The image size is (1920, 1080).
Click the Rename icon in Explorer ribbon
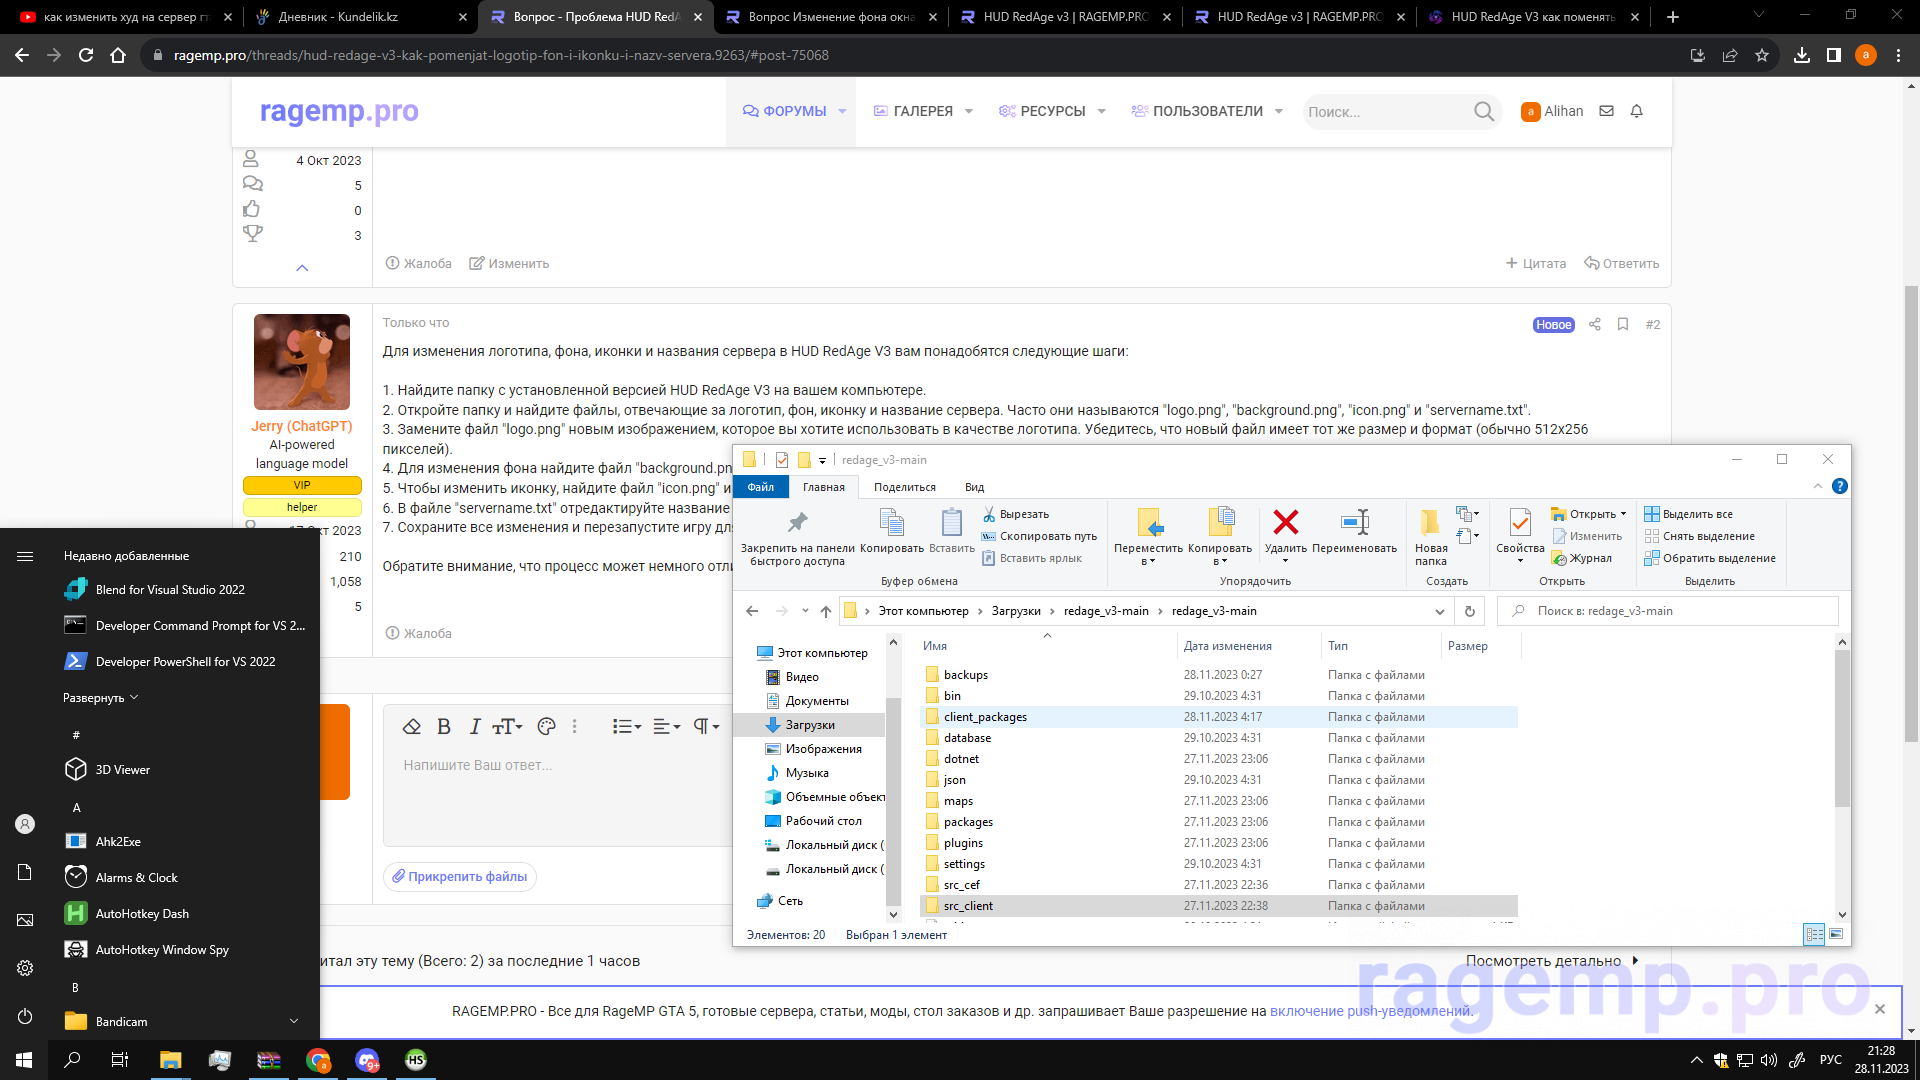pos(1354,522)
